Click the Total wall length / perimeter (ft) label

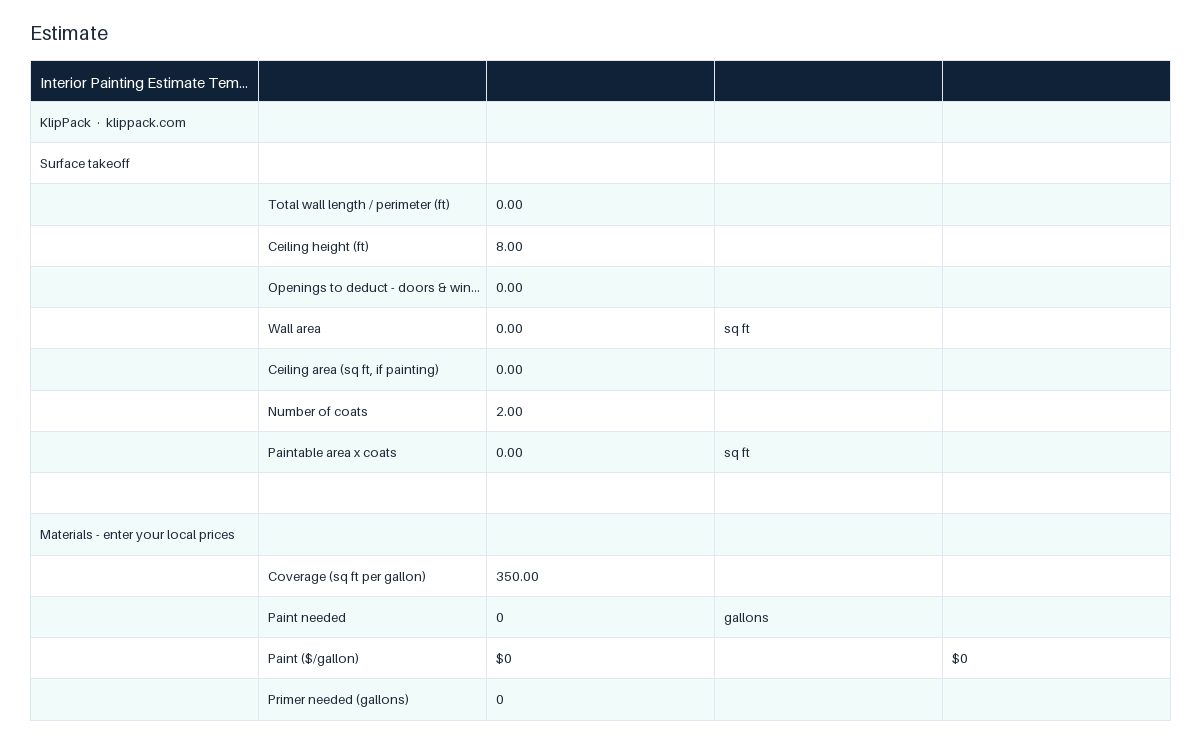359,204
